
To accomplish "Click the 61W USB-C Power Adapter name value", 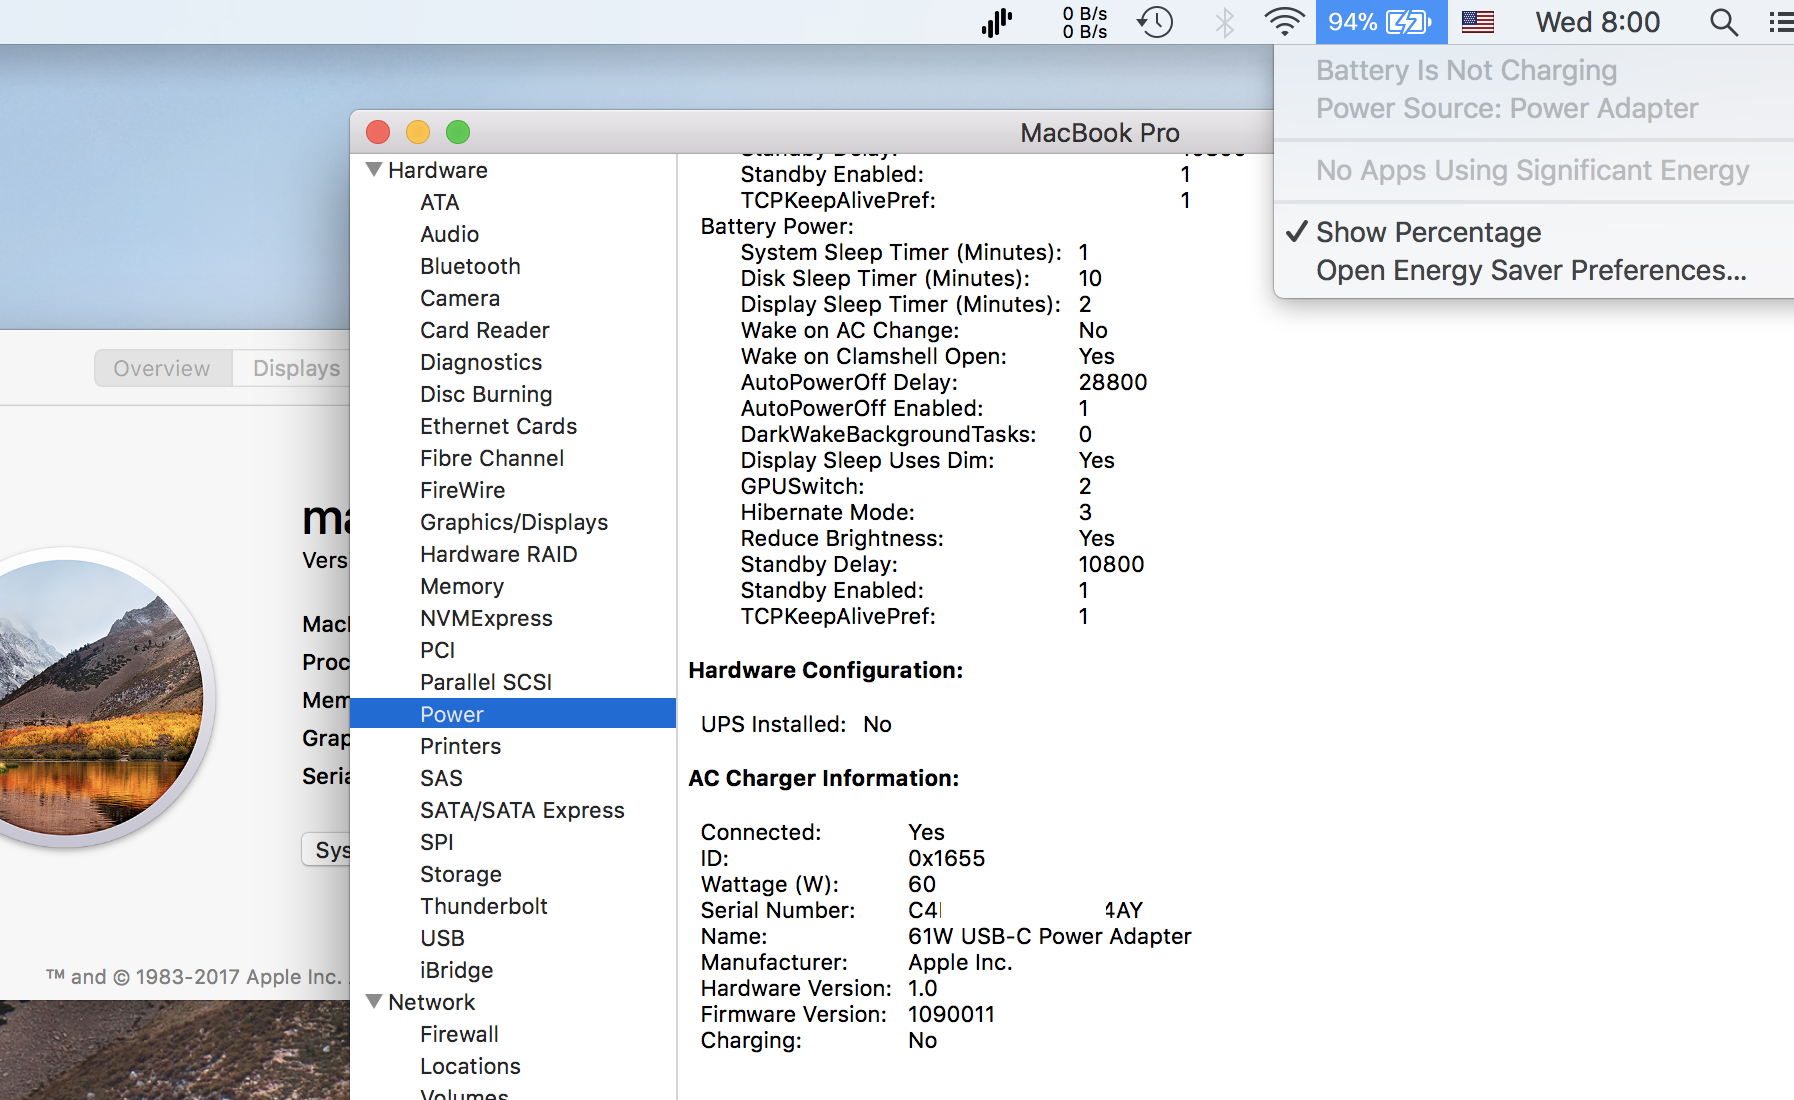I will point(1049,936).
